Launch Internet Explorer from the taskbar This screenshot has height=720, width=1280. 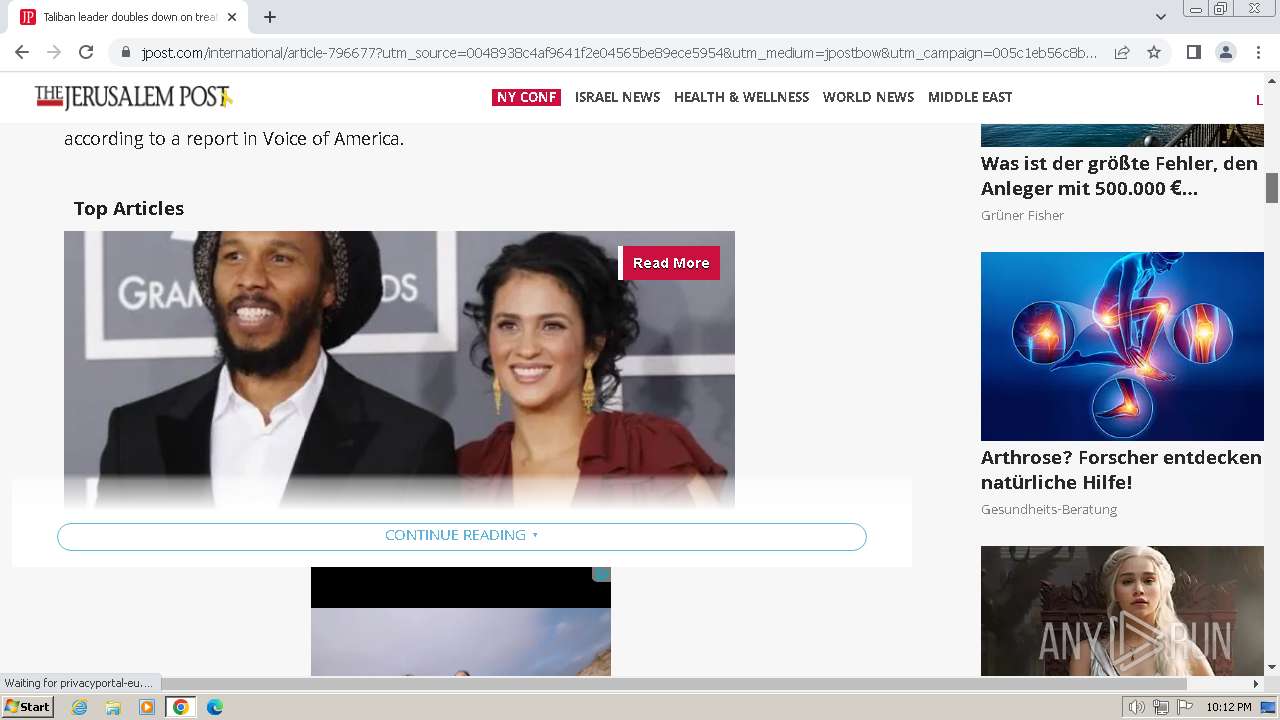[x=79, y=707]
